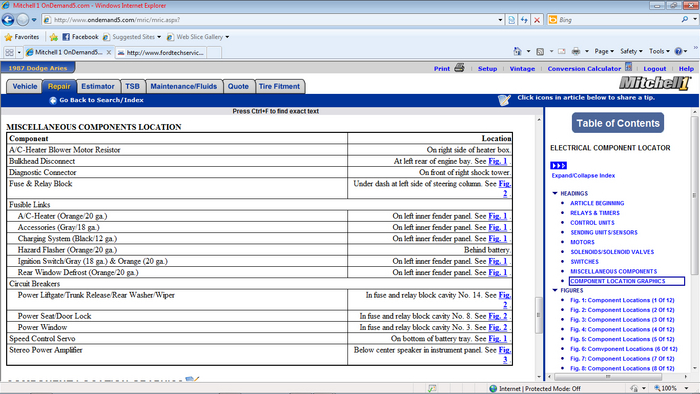Switch to the Vehicle tab
Viewport: 700px width, 394px height.
[25, 87]
